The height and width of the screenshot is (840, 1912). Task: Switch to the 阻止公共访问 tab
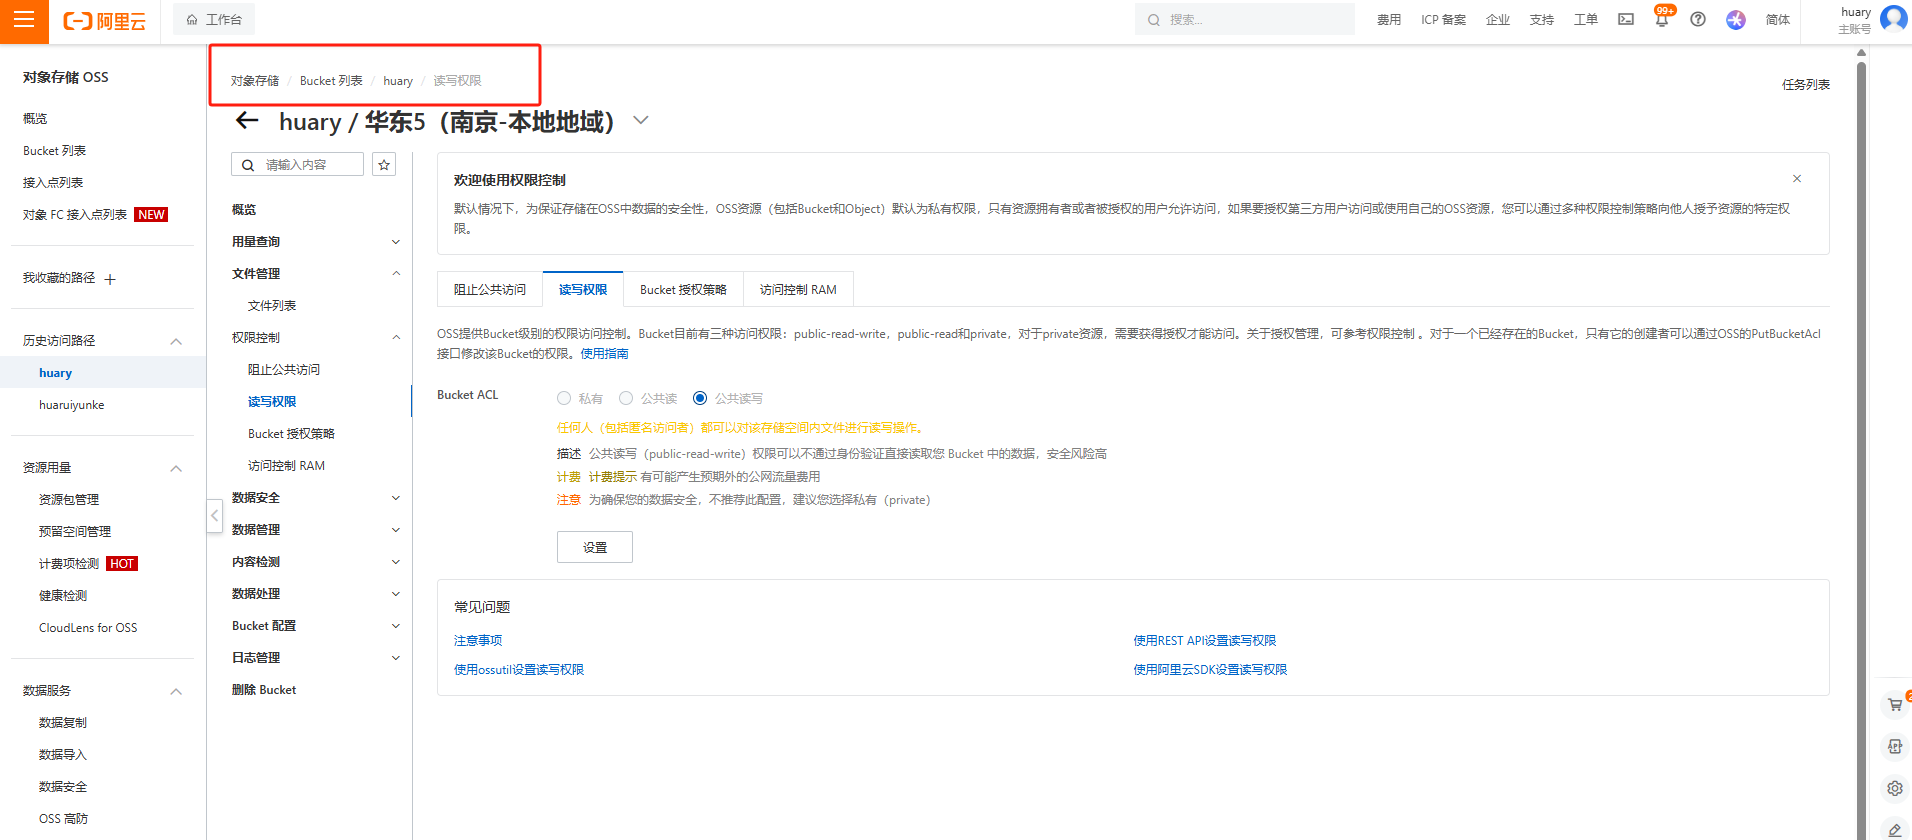click(490, 290)
